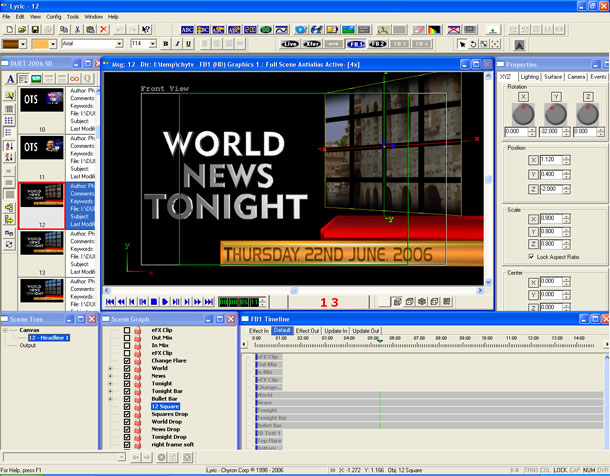Toggle the News layer checkbox

point(127,376)
